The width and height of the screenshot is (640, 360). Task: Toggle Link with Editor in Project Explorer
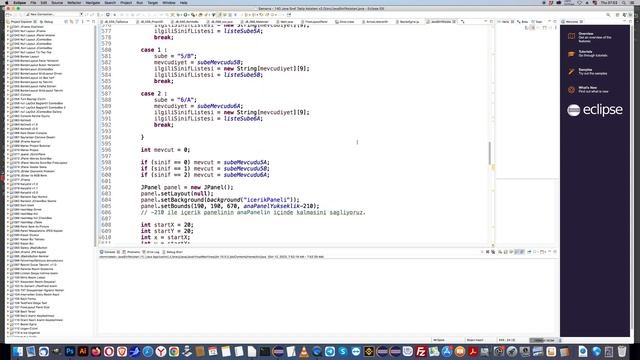(71, 22)
